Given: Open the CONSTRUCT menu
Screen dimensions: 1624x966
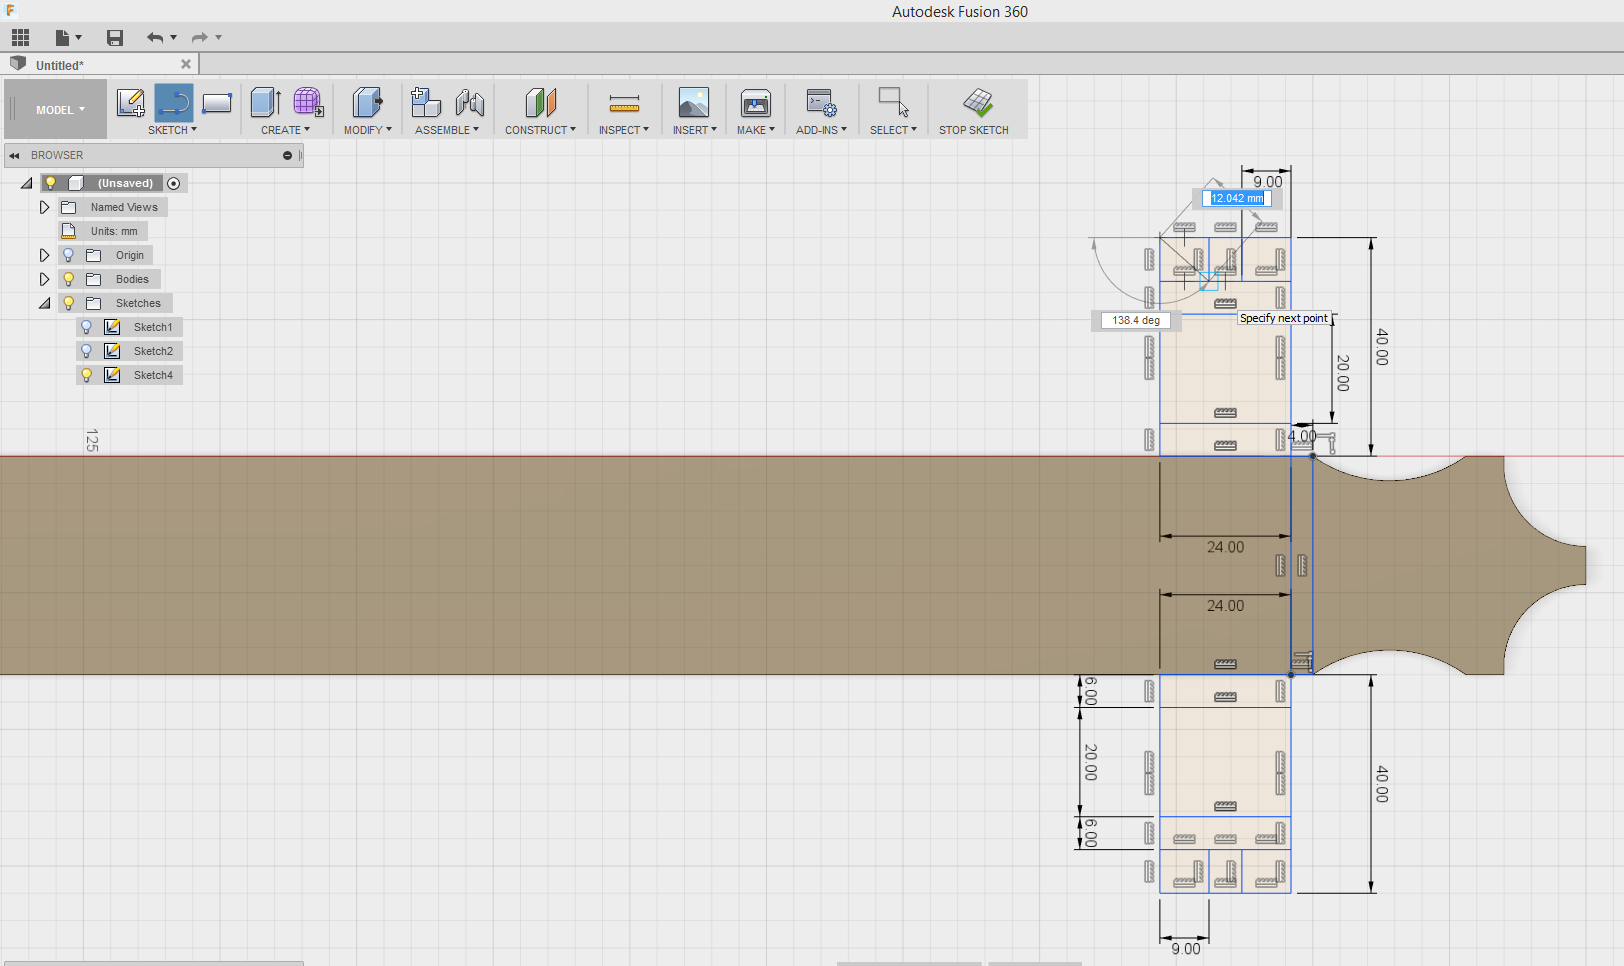Looking at the screenshot, I should click(540, 130).
